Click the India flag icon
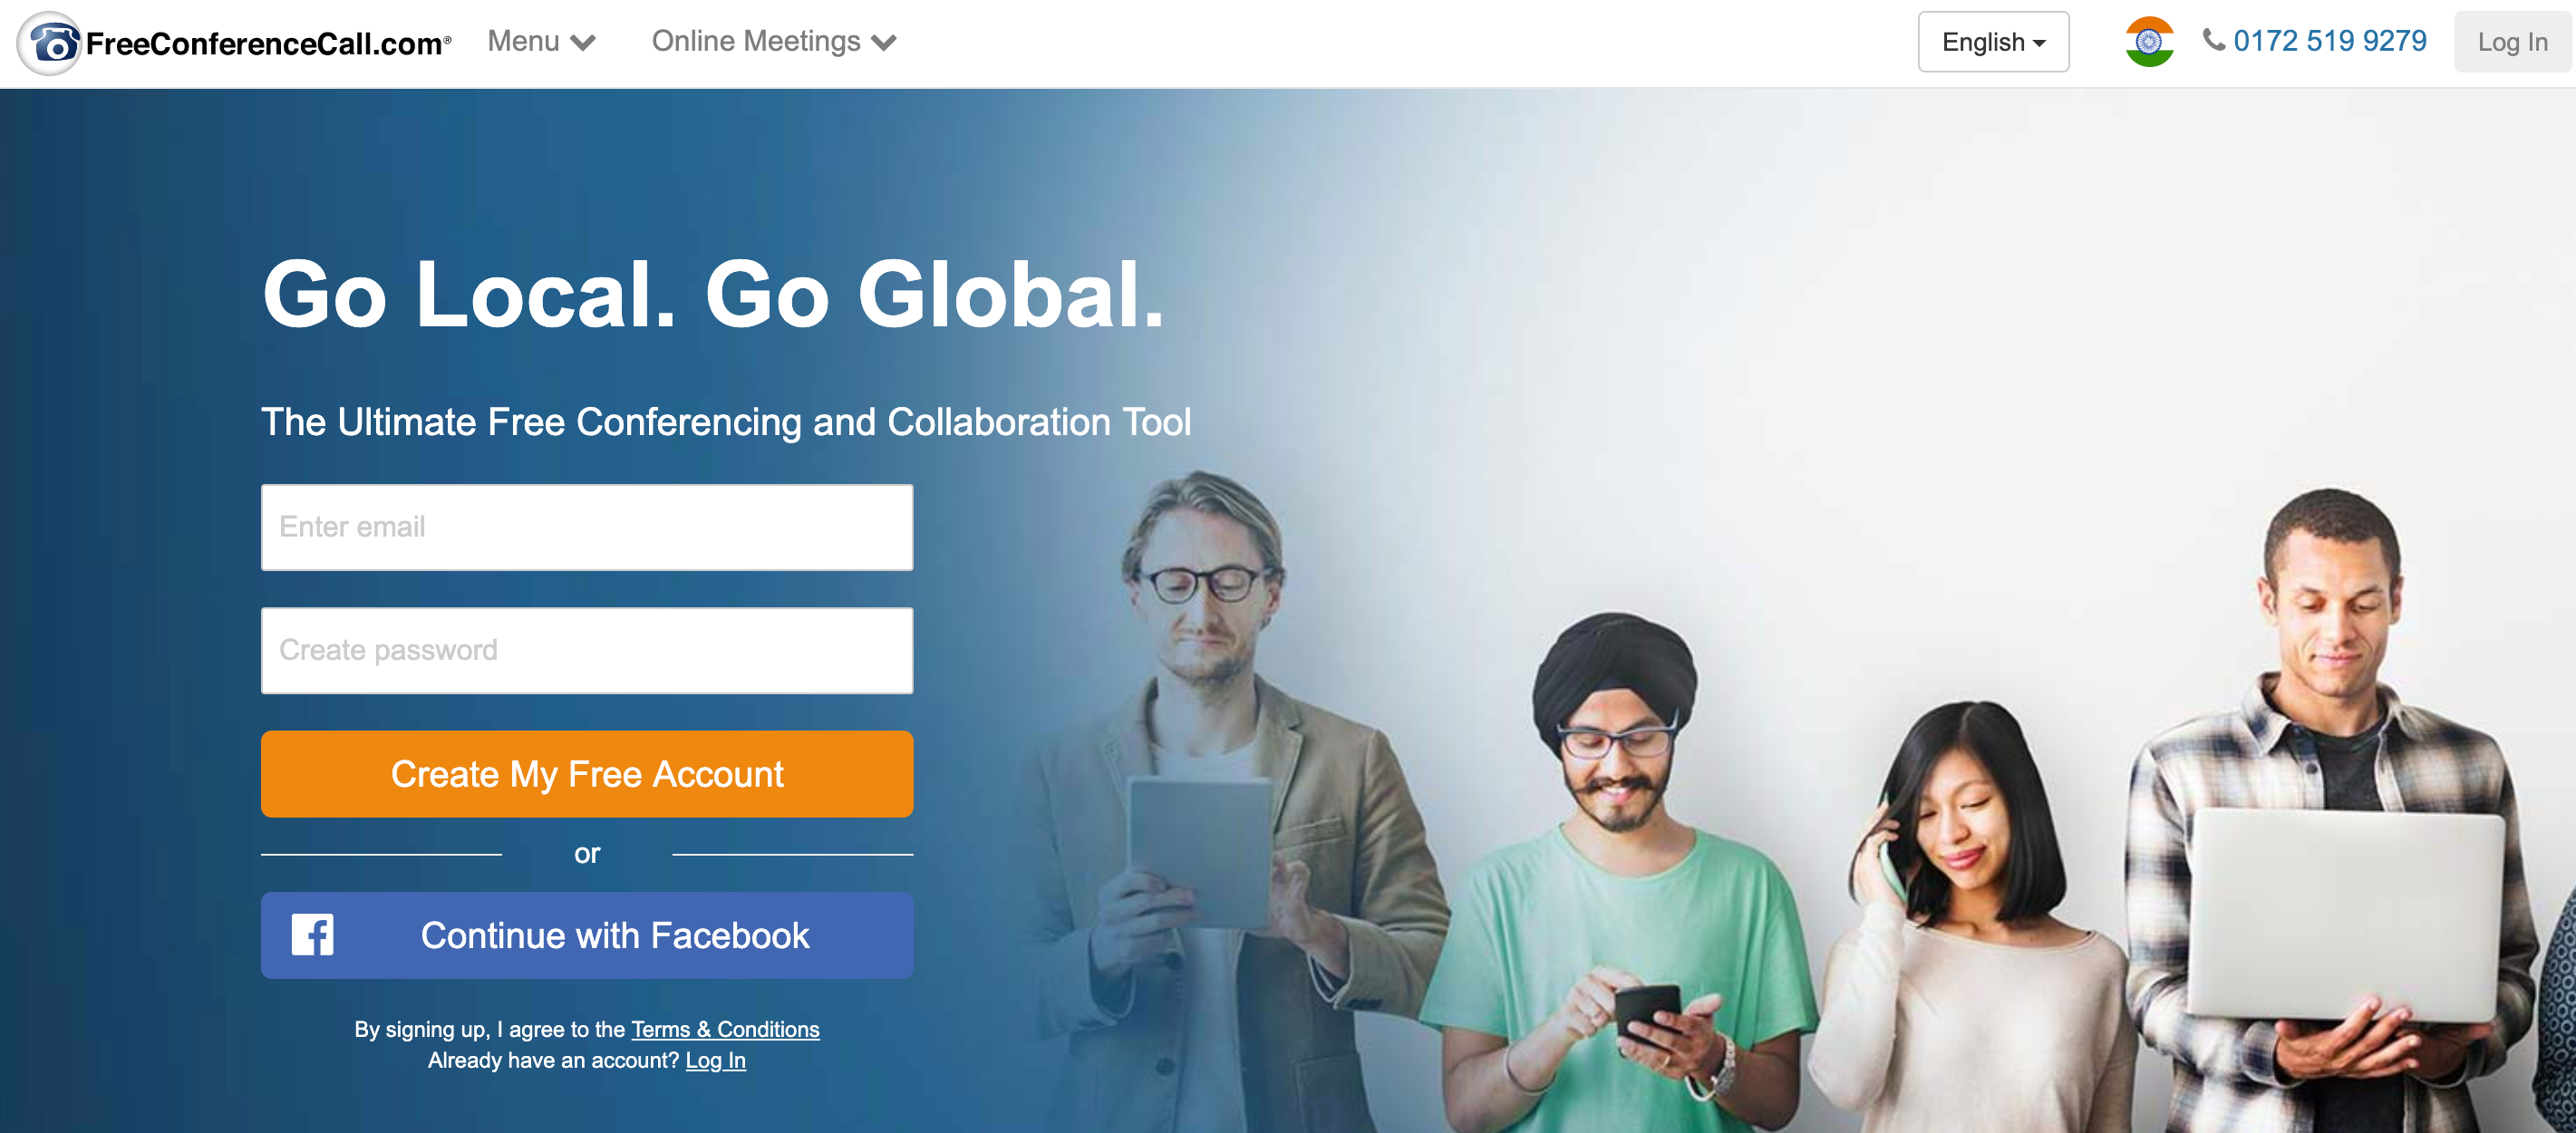The image size is (2576, 1133). coord(2149,42)
